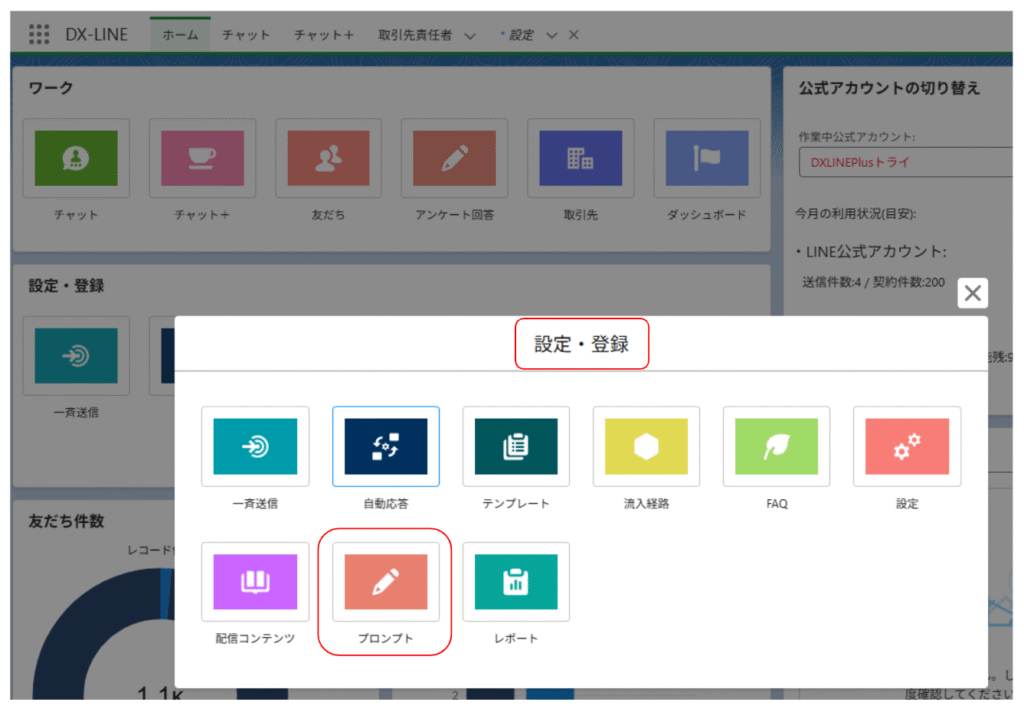
Task: Click the 一斉送信 icon in the modal
Action: [255, 446]
